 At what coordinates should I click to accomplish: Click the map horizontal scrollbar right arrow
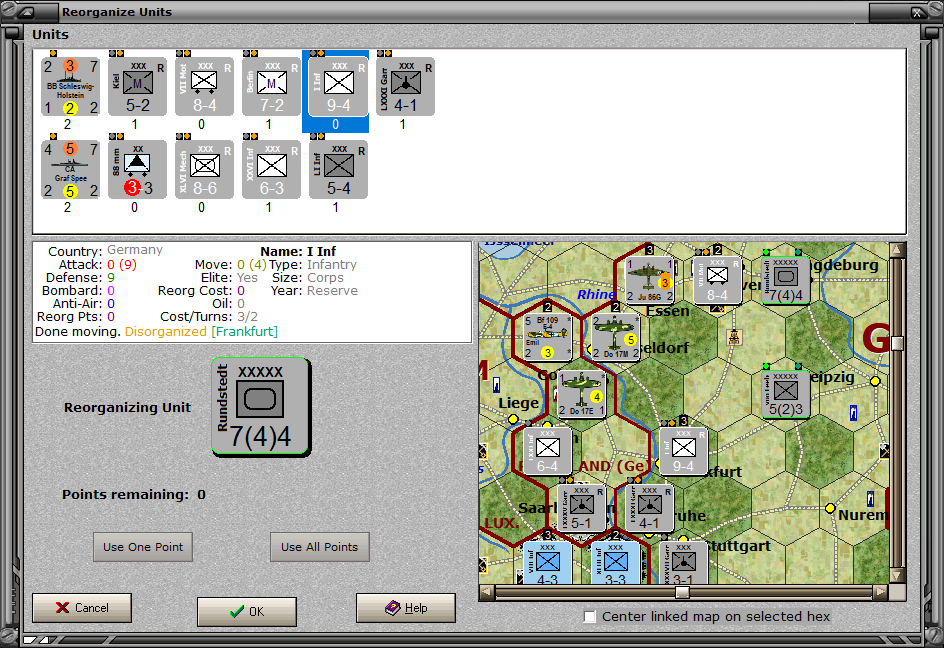880,593
